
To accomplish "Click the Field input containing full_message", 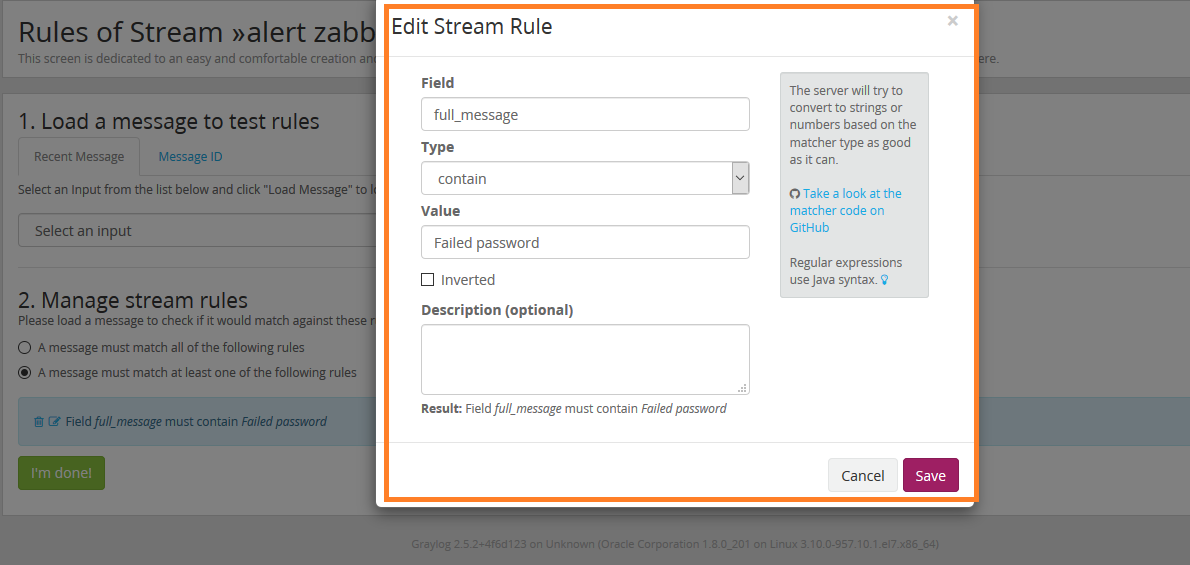I will point(585,114).
